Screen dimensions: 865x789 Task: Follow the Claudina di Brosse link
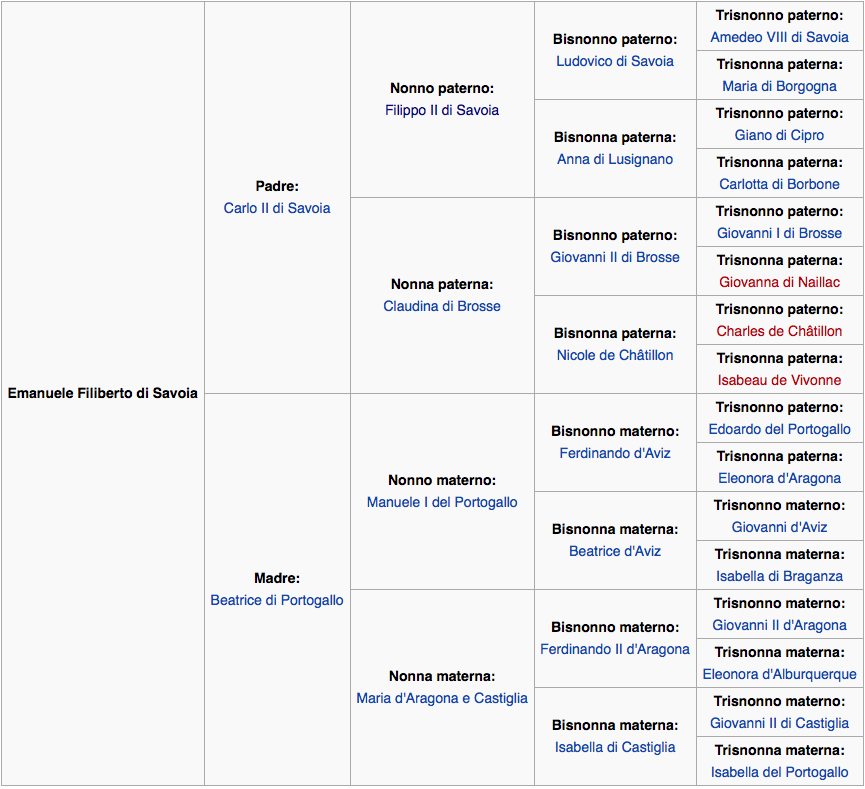[x=441, y=306]
